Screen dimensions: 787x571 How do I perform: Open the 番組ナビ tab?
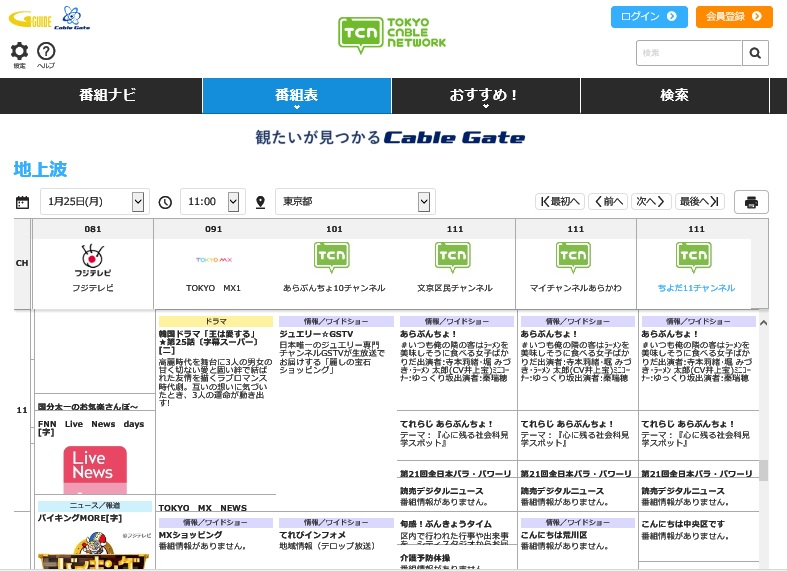101,96
